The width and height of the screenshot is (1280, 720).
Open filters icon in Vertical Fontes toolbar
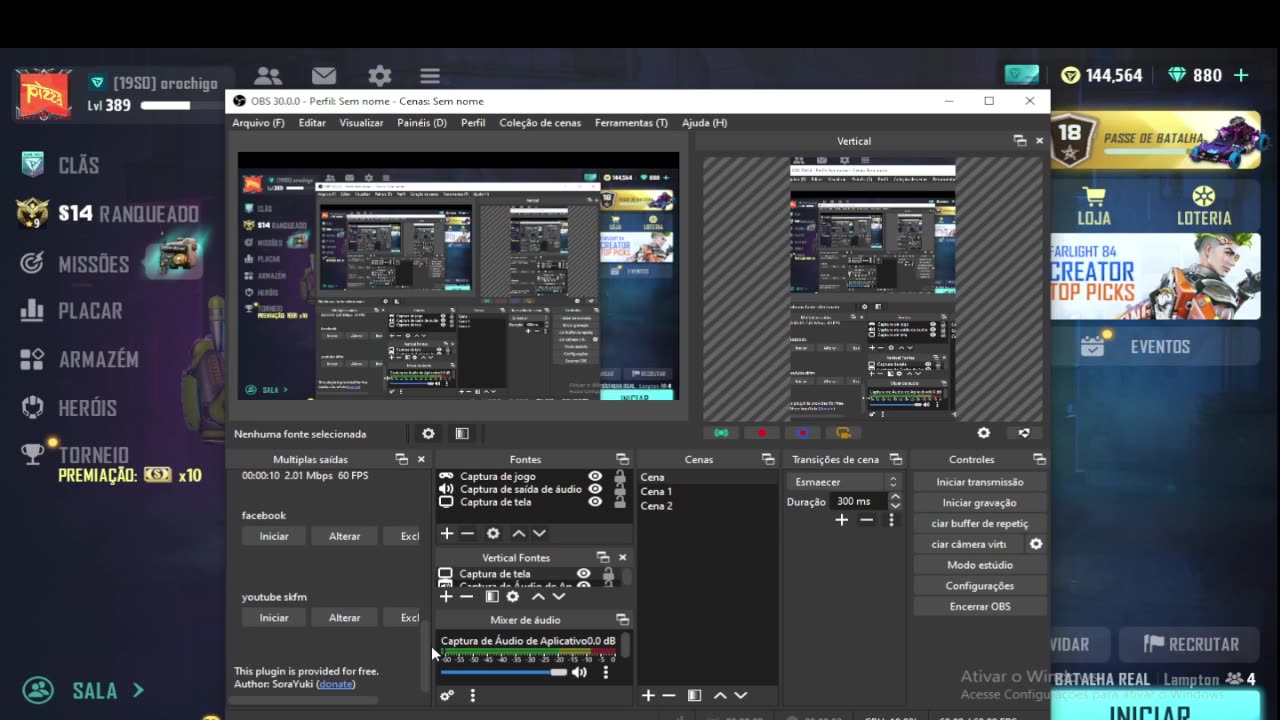[492, 596]
